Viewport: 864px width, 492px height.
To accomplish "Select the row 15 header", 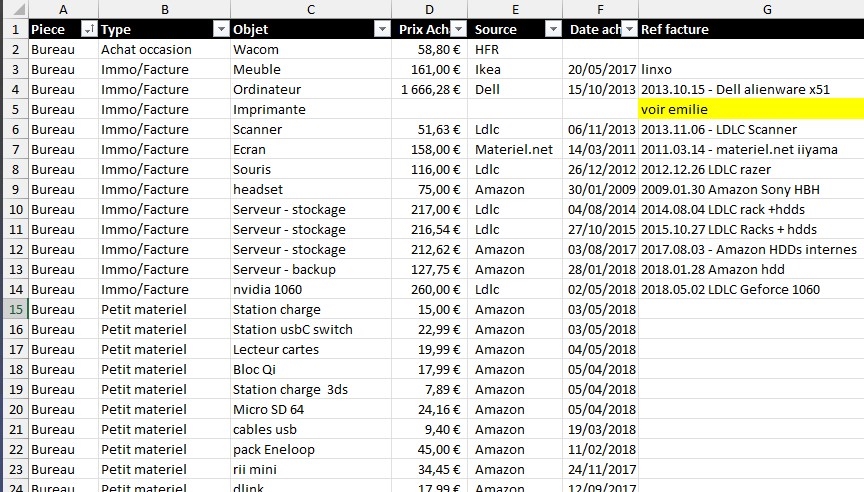I will pos(14,309).
